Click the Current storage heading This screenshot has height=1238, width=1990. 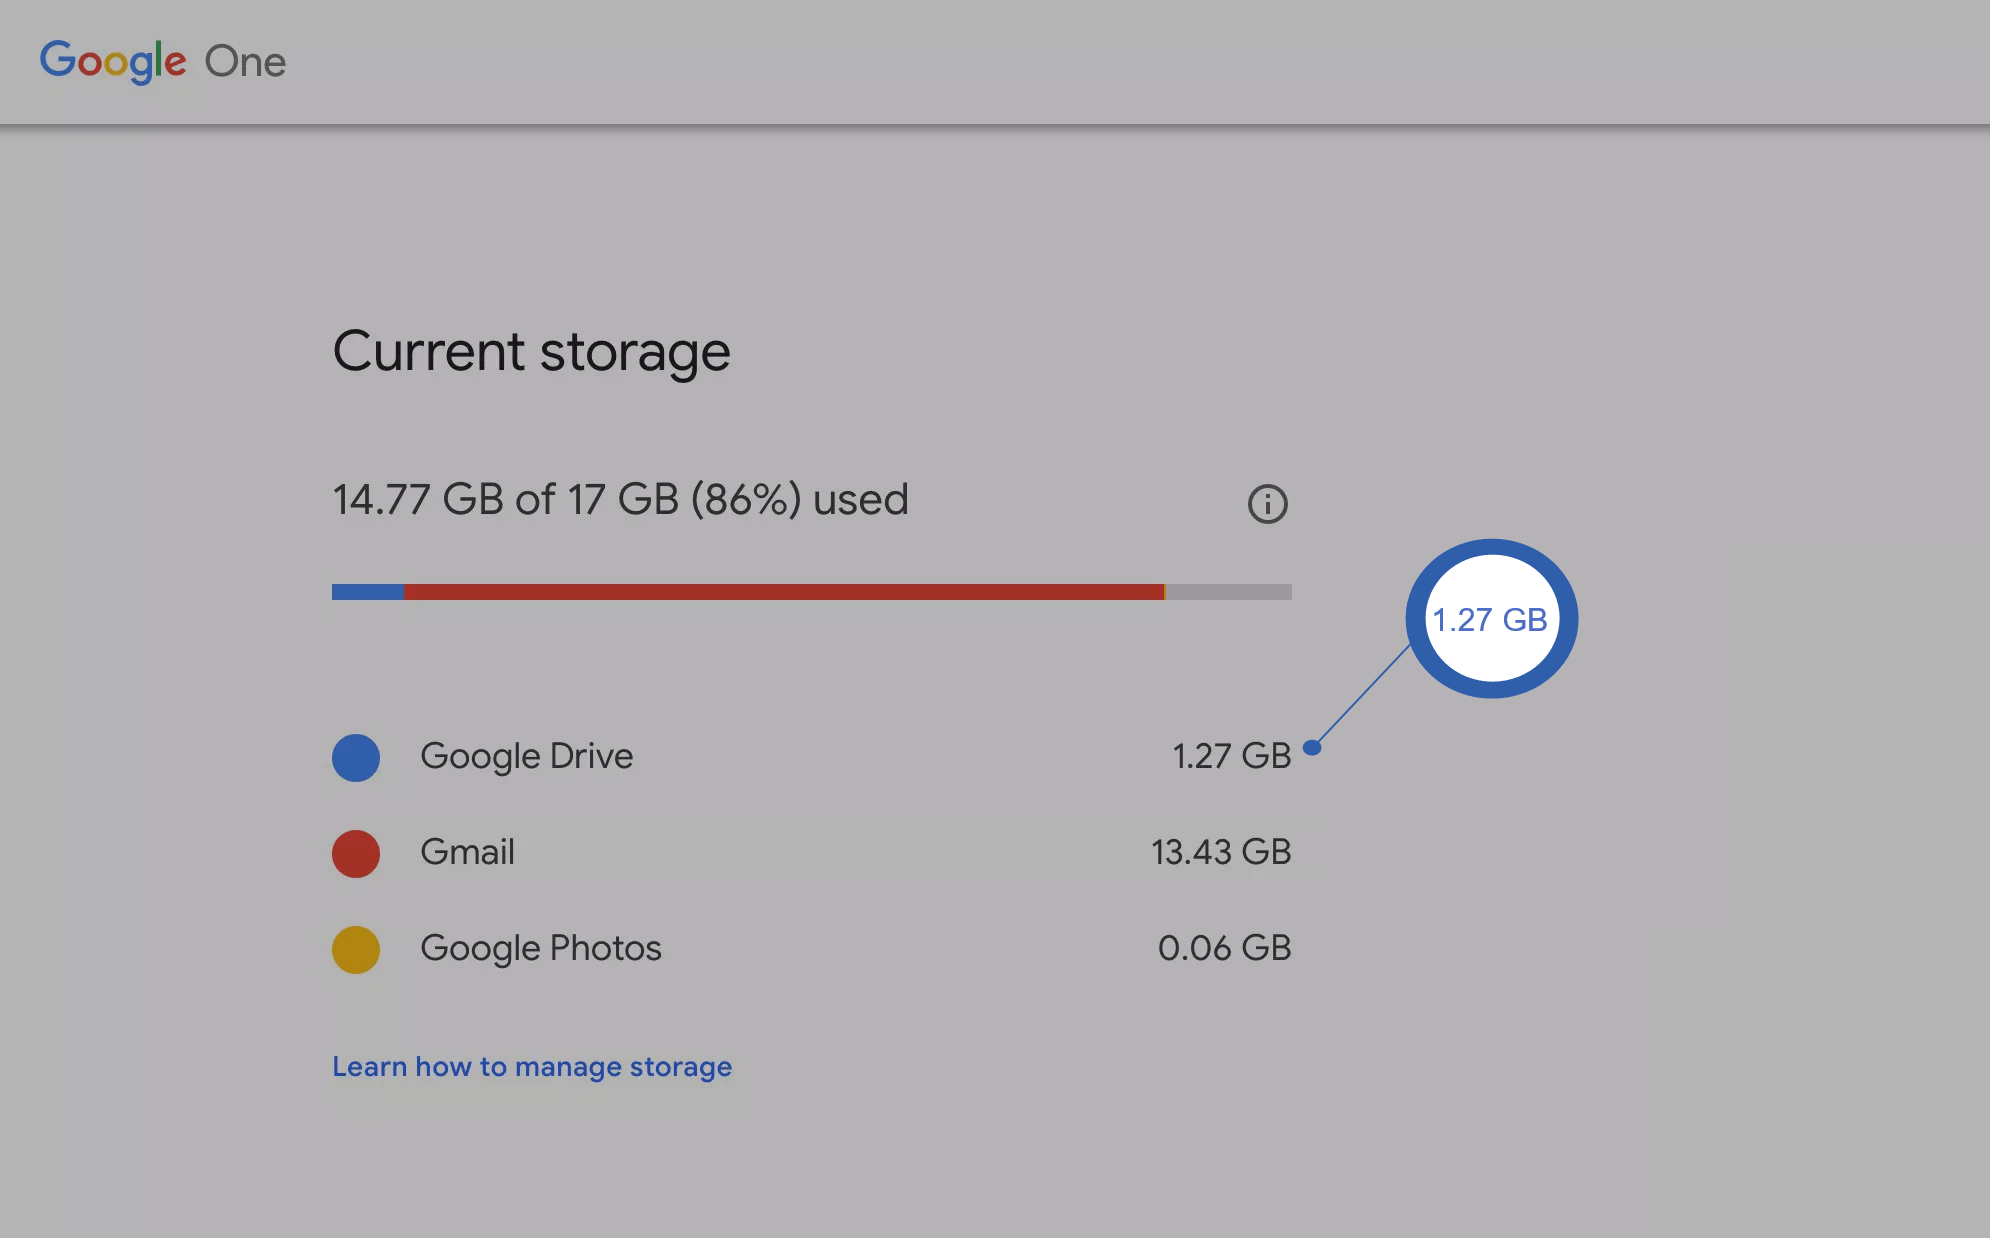coord(531,352)
